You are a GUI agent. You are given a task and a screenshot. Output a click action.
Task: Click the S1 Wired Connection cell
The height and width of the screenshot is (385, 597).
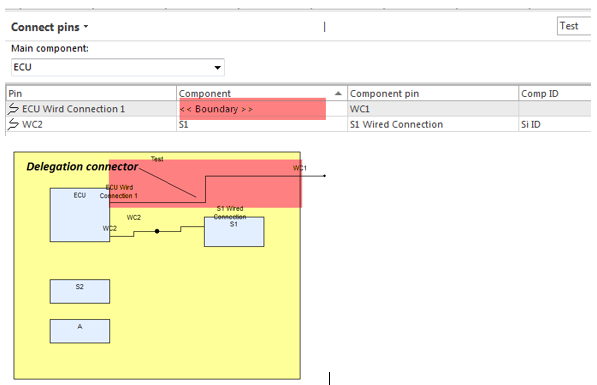tap(433, 124)
